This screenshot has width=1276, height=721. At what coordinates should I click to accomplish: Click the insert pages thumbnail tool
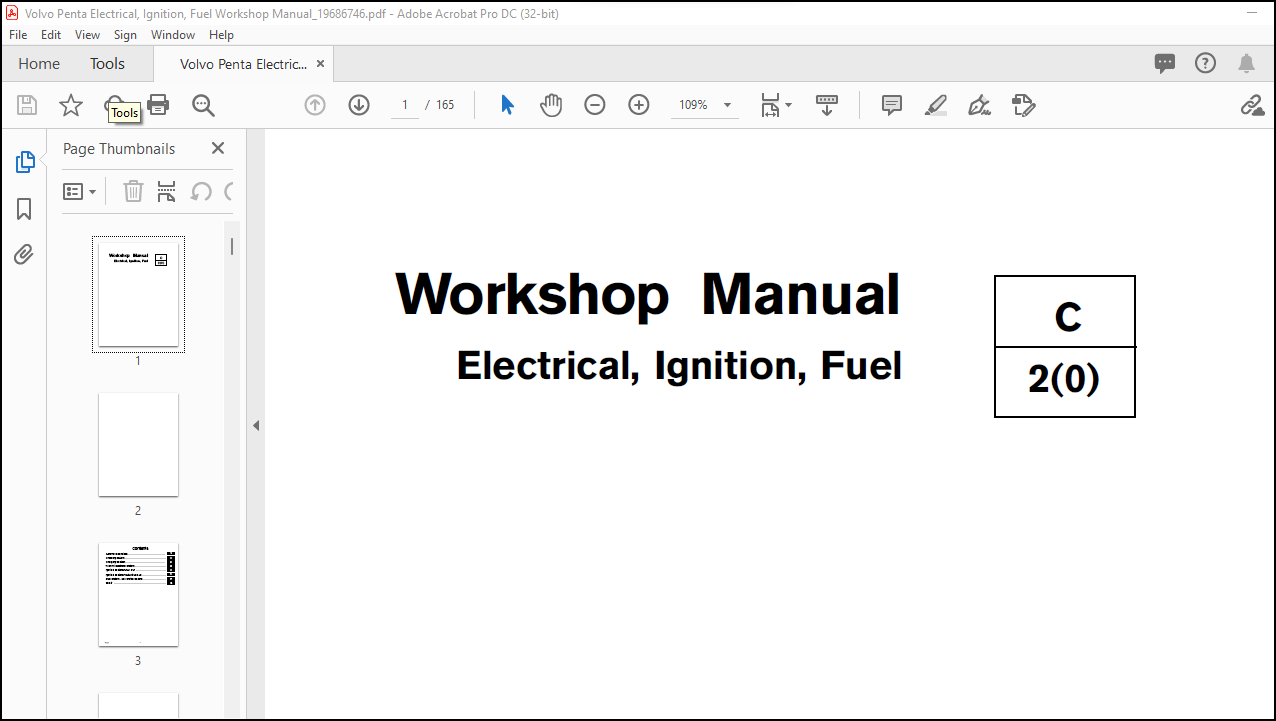[167, 191]
